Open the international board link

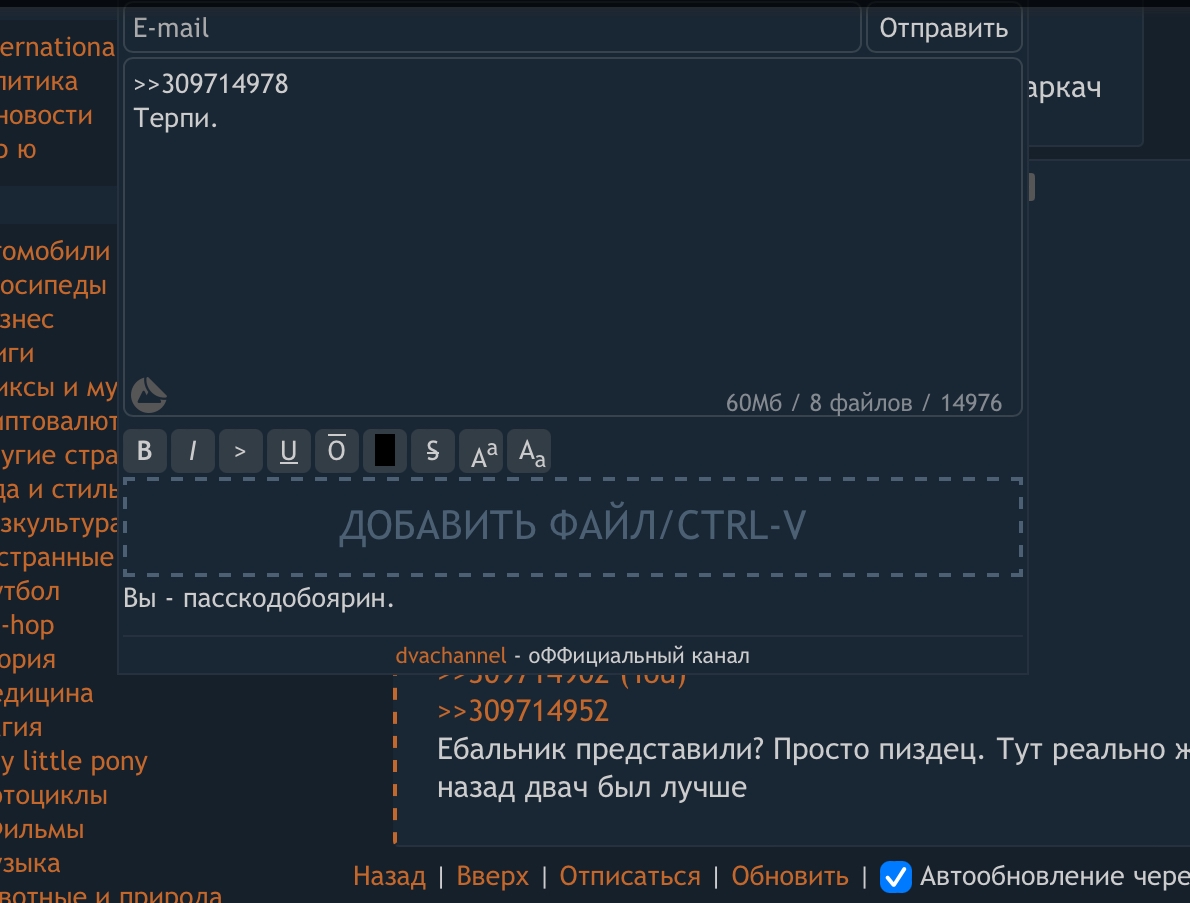tap(58, 47)
